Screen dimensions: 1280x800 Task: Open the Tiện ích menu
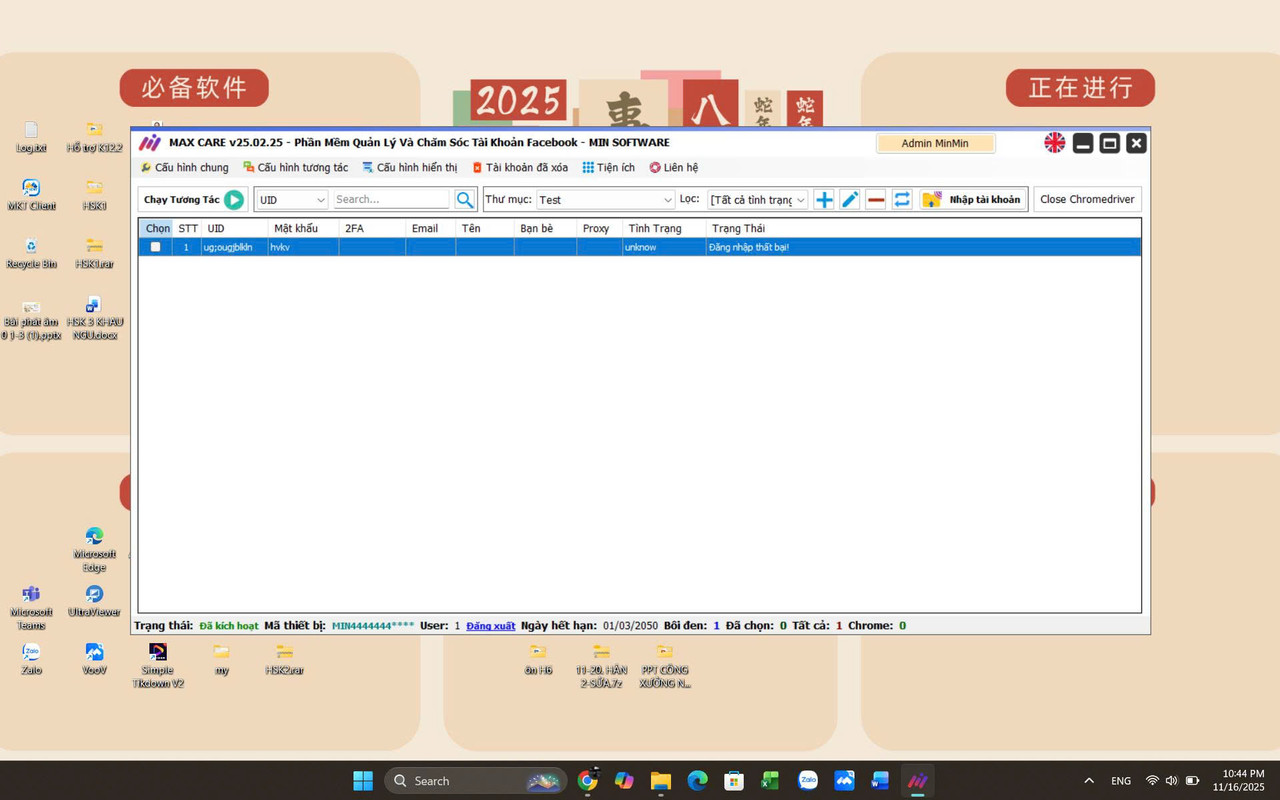(608, 168)
